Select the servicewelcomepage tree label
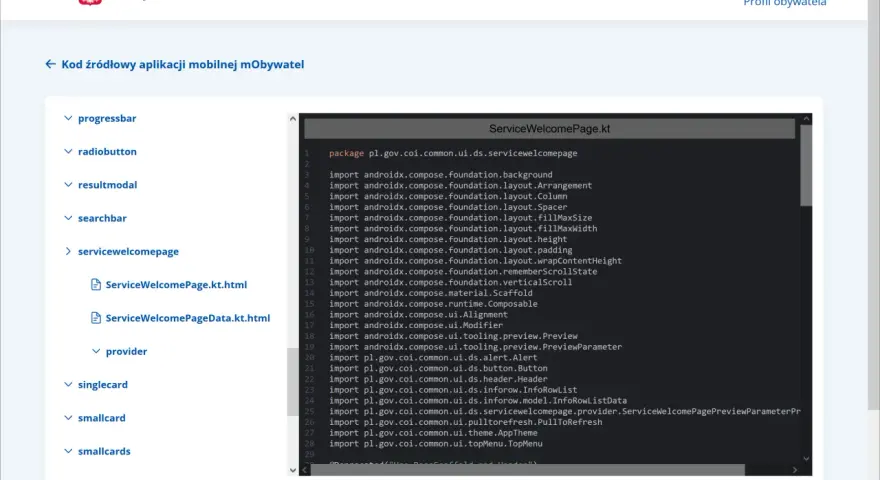The image size is (880, 480). 128,252
